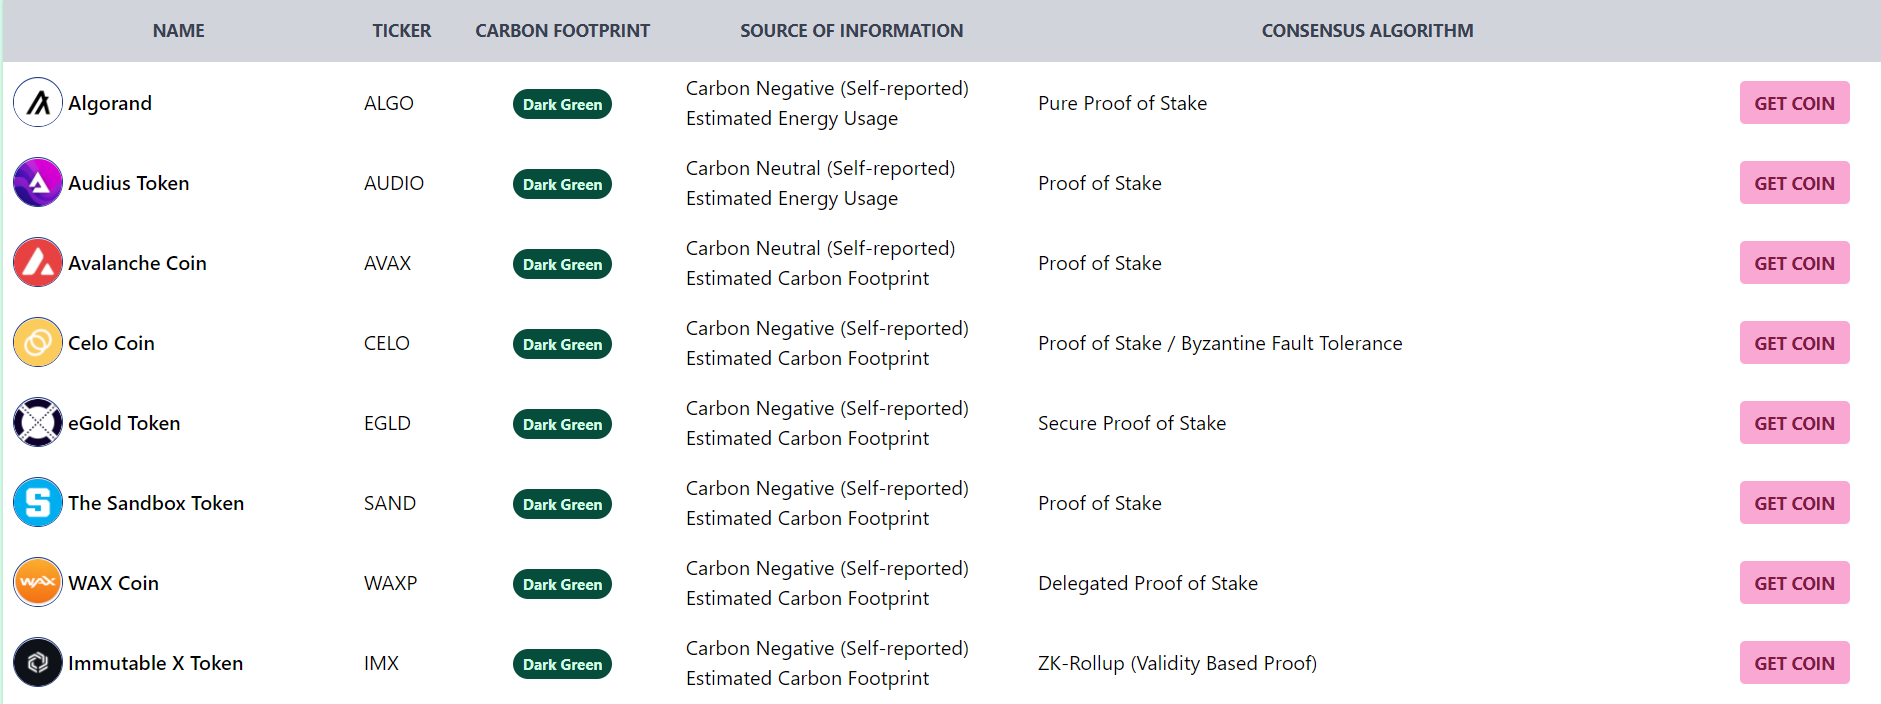Click the eGold Token logo icon
1881x704 pixels.
point(38,423)
